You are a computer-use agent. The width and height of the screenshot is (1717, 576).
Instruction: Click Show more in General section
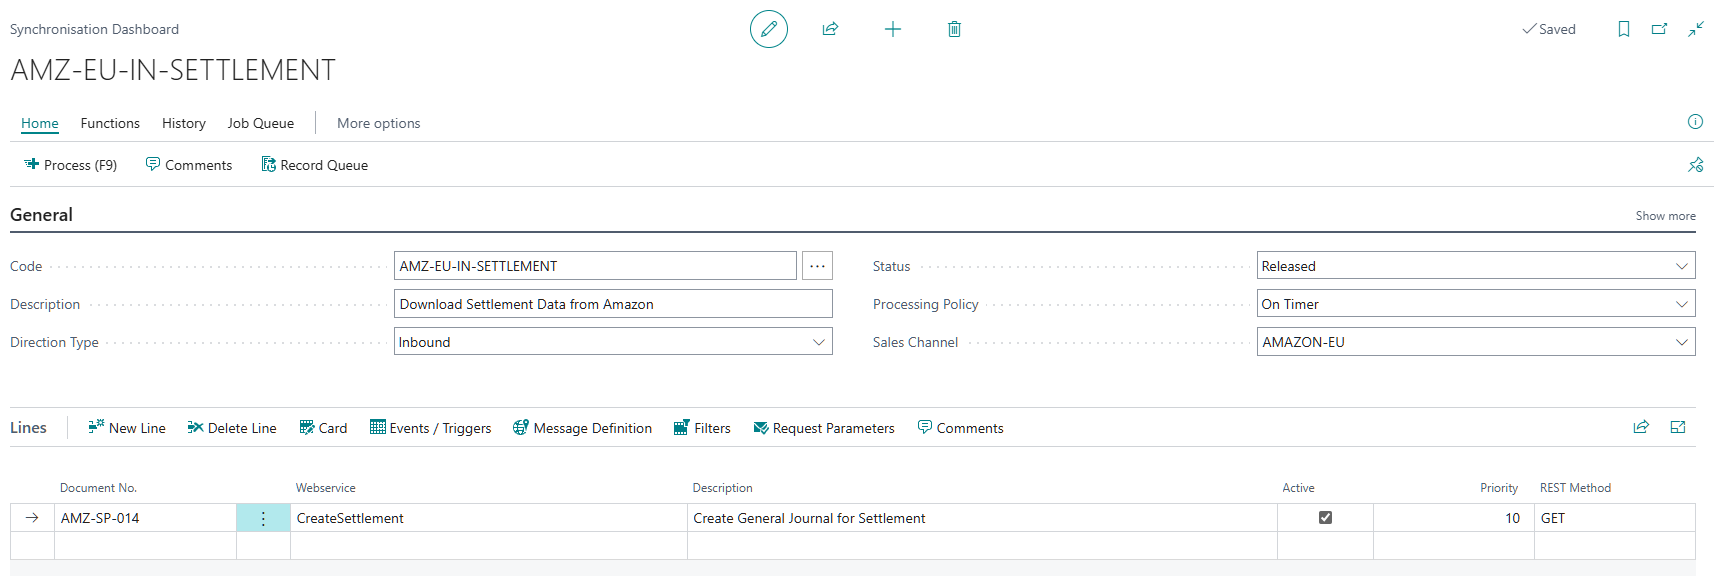tap(1665, 216)
